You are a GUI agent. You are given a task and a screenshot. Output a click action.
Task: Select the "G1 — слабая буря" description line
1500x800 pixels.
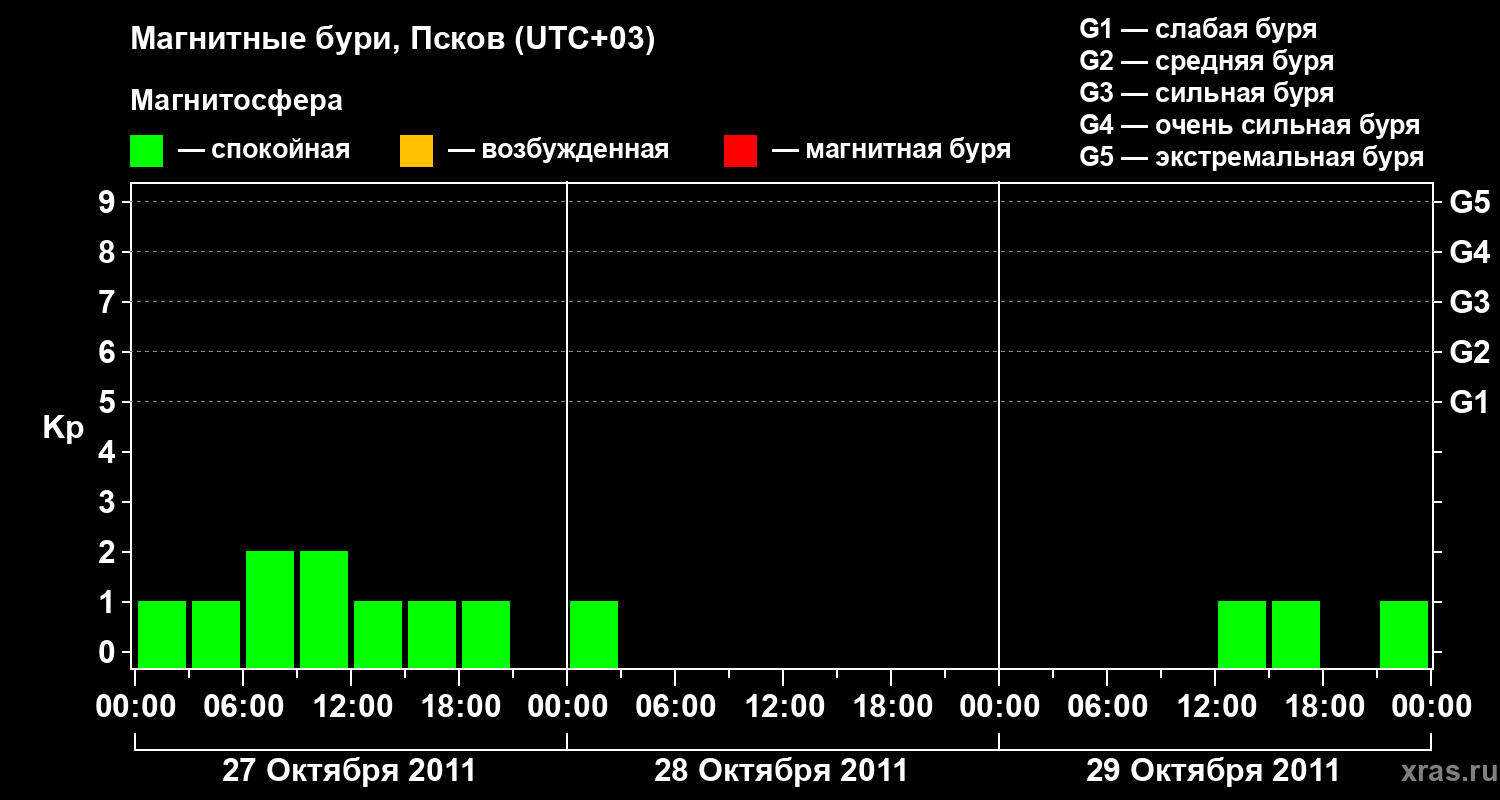click(1198, 29)
